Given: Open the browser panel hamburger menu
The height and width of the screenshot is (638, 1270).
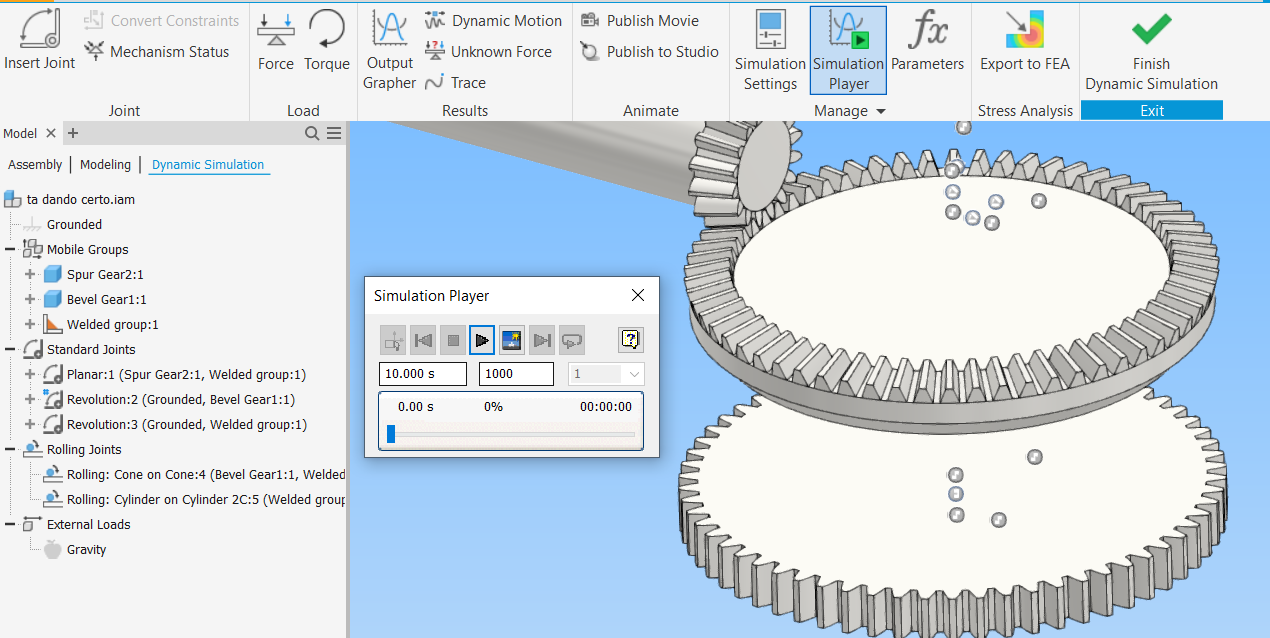Looking at the screenshot, I should [x=334, y=133].
